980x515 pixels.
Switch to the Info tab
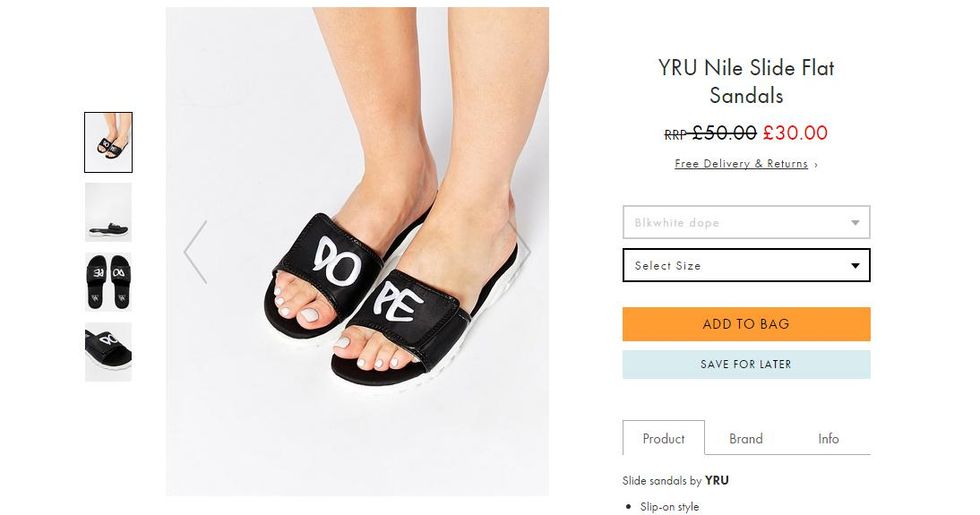(828, 439)
